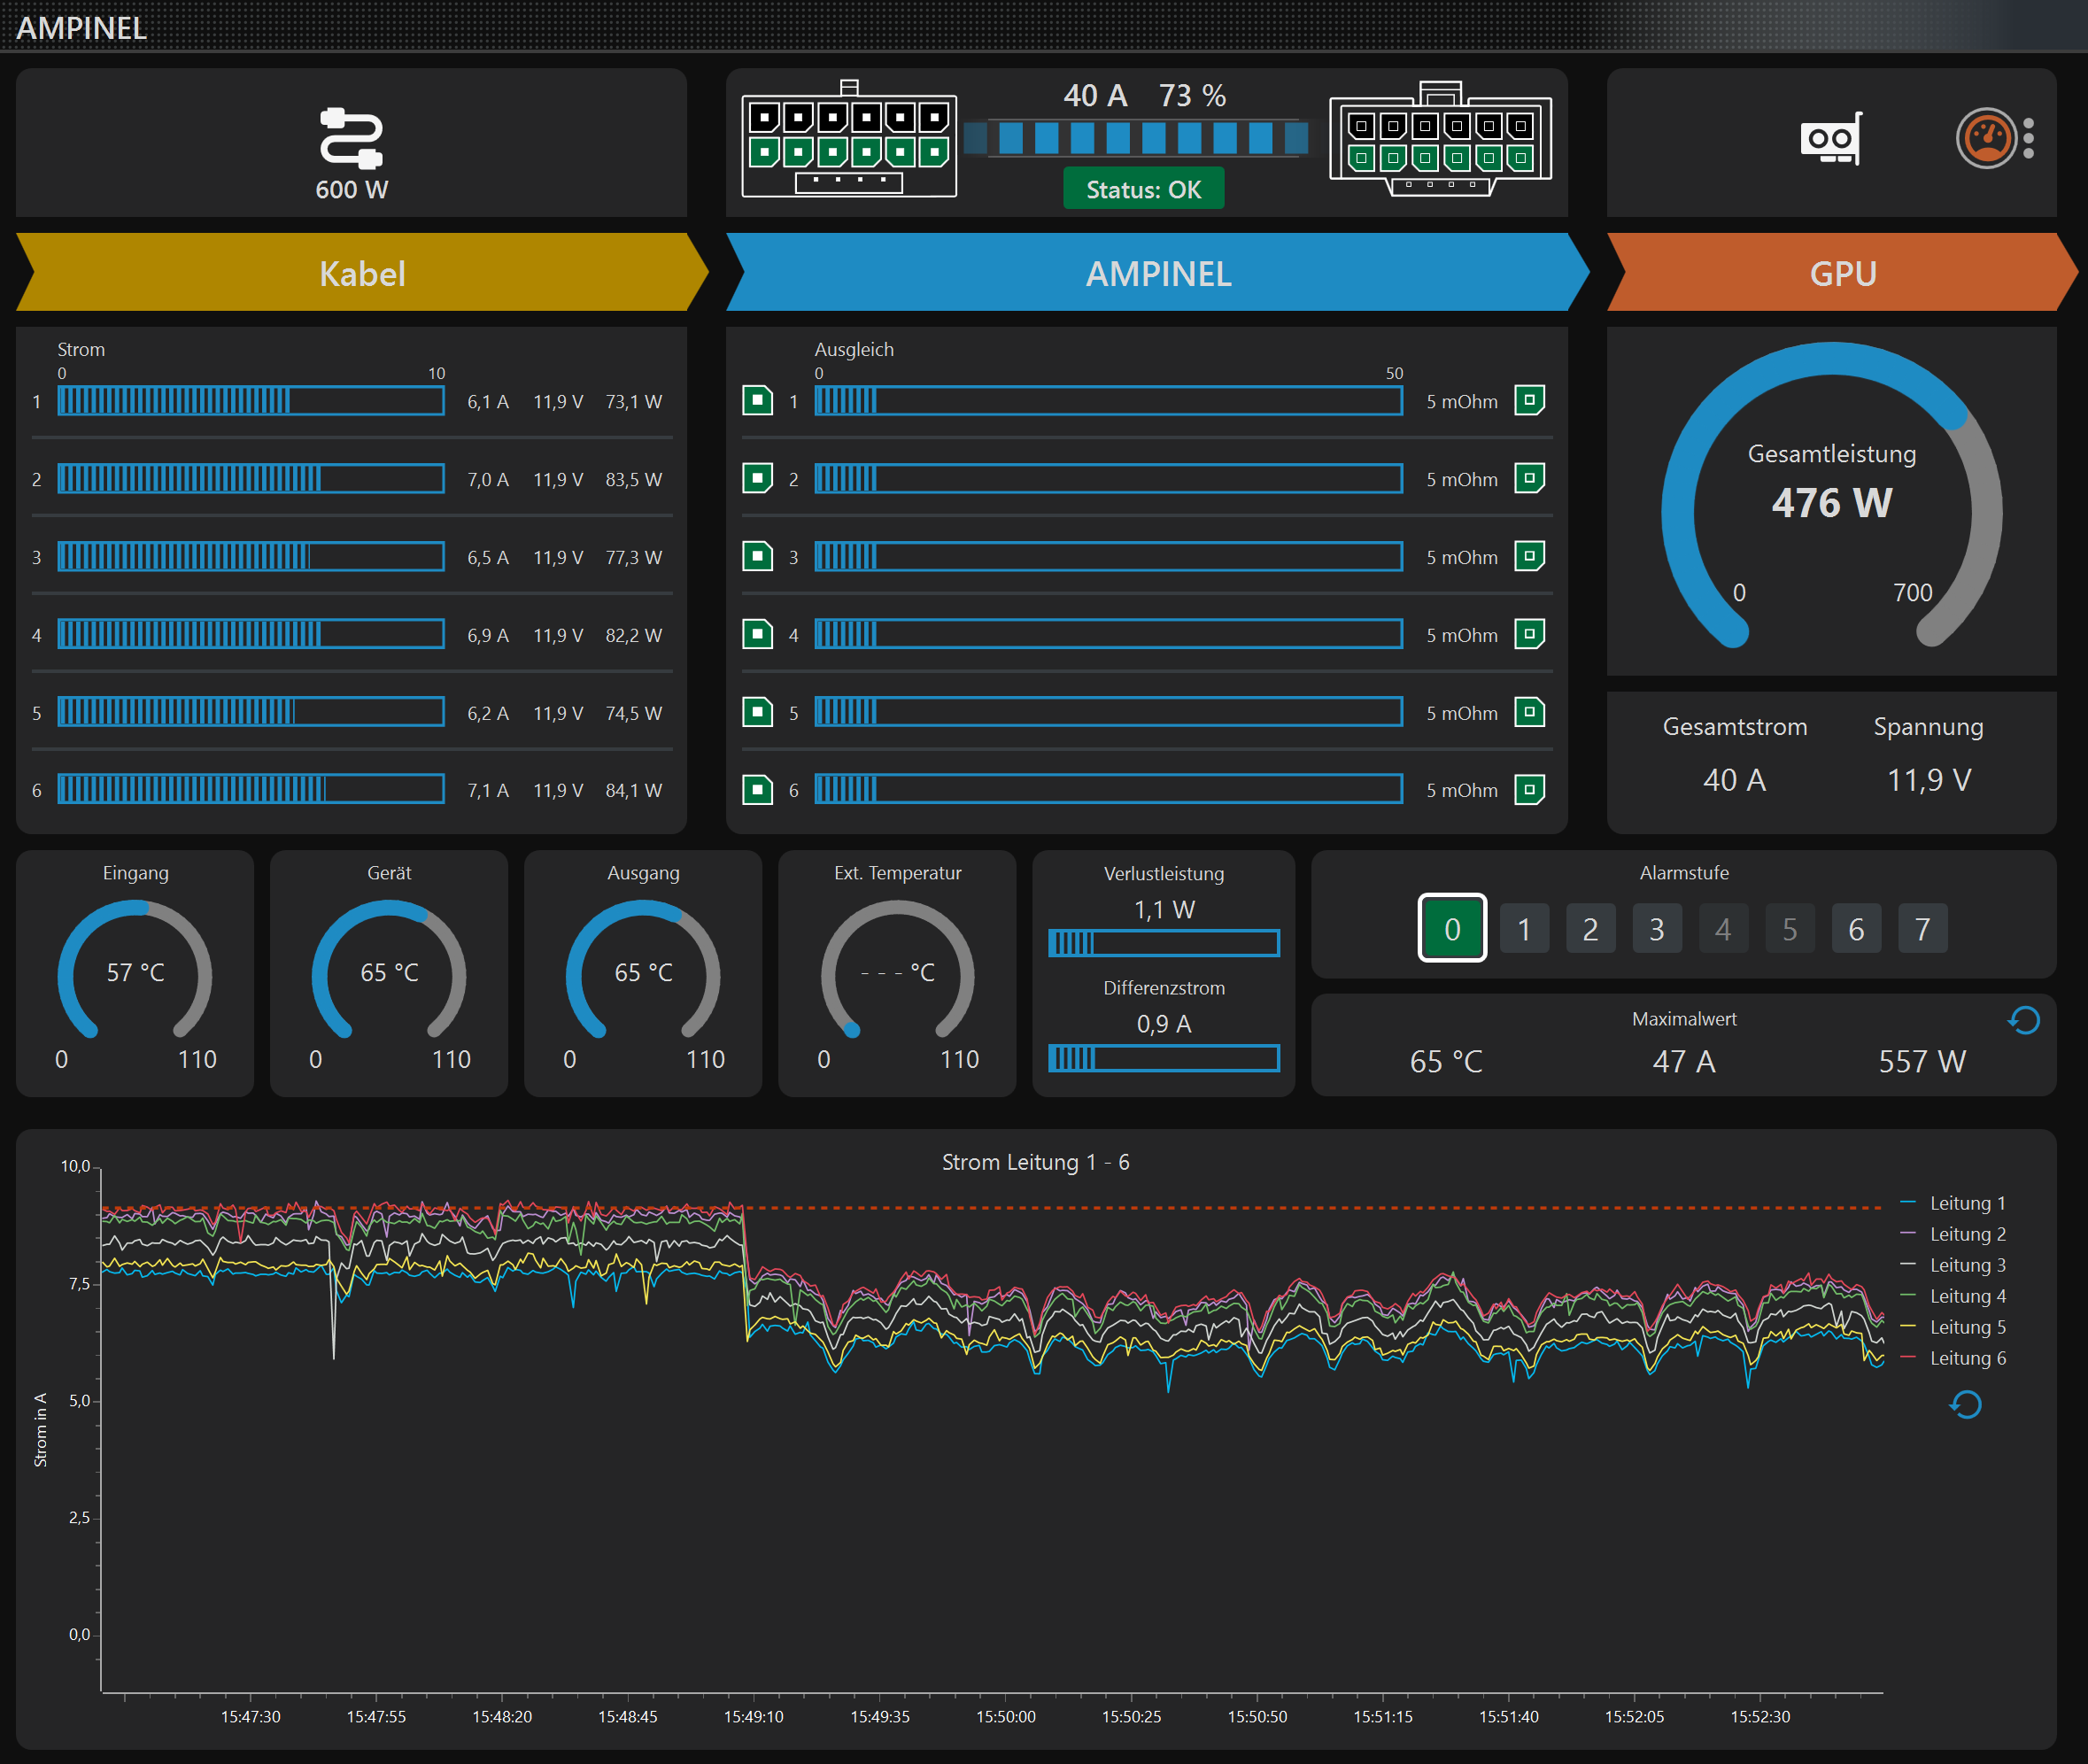Open the orange gauge settings icon
The image size is (2088, 1764).
[1986, 138]
